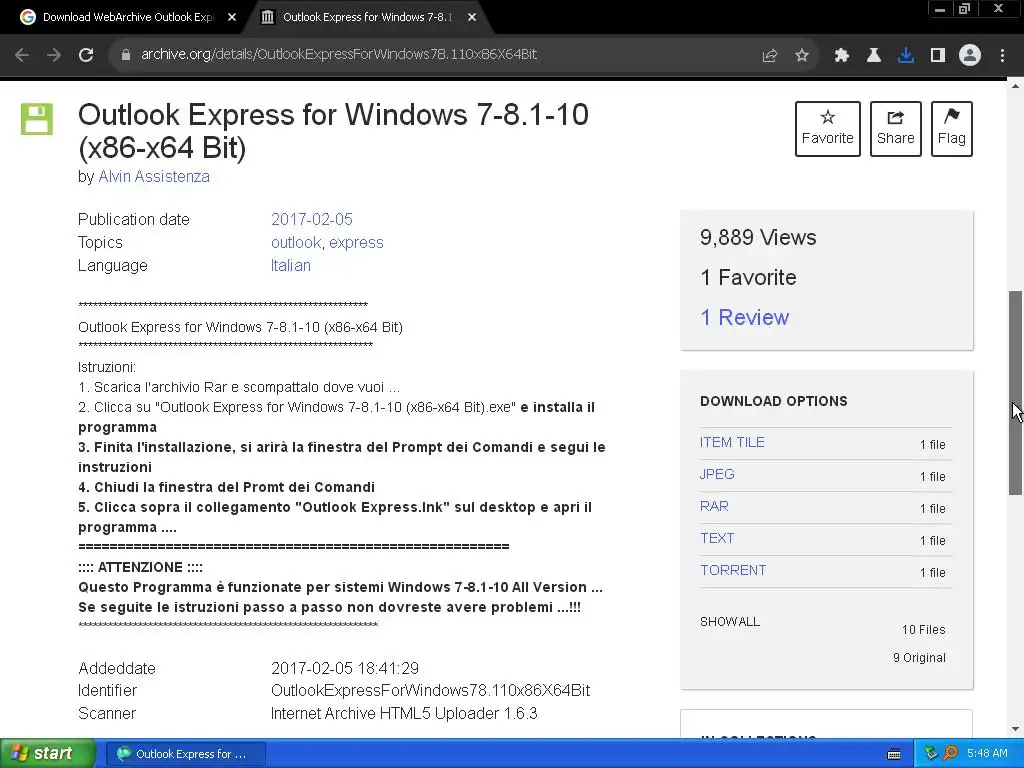
Task: Close the Download WebArchive Outlook tab
Action: pos(232,18)
